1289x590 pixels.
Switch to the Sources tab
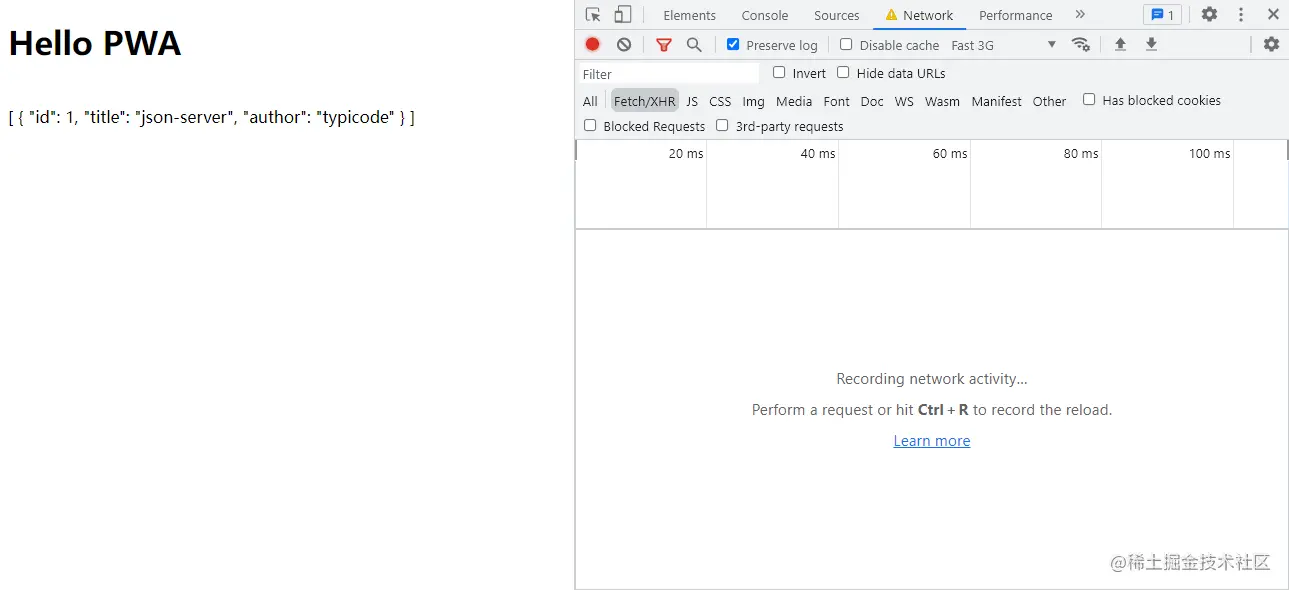coord(837,15)
